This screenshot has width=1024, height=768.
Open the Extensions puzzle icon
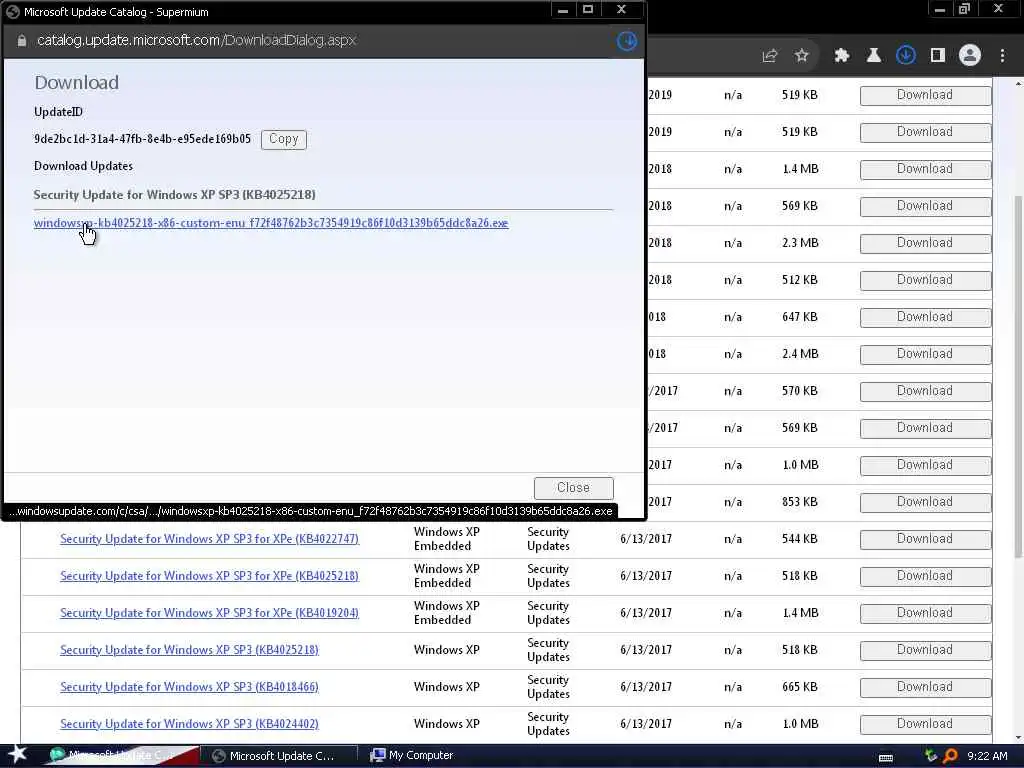(x=842, y=56)
